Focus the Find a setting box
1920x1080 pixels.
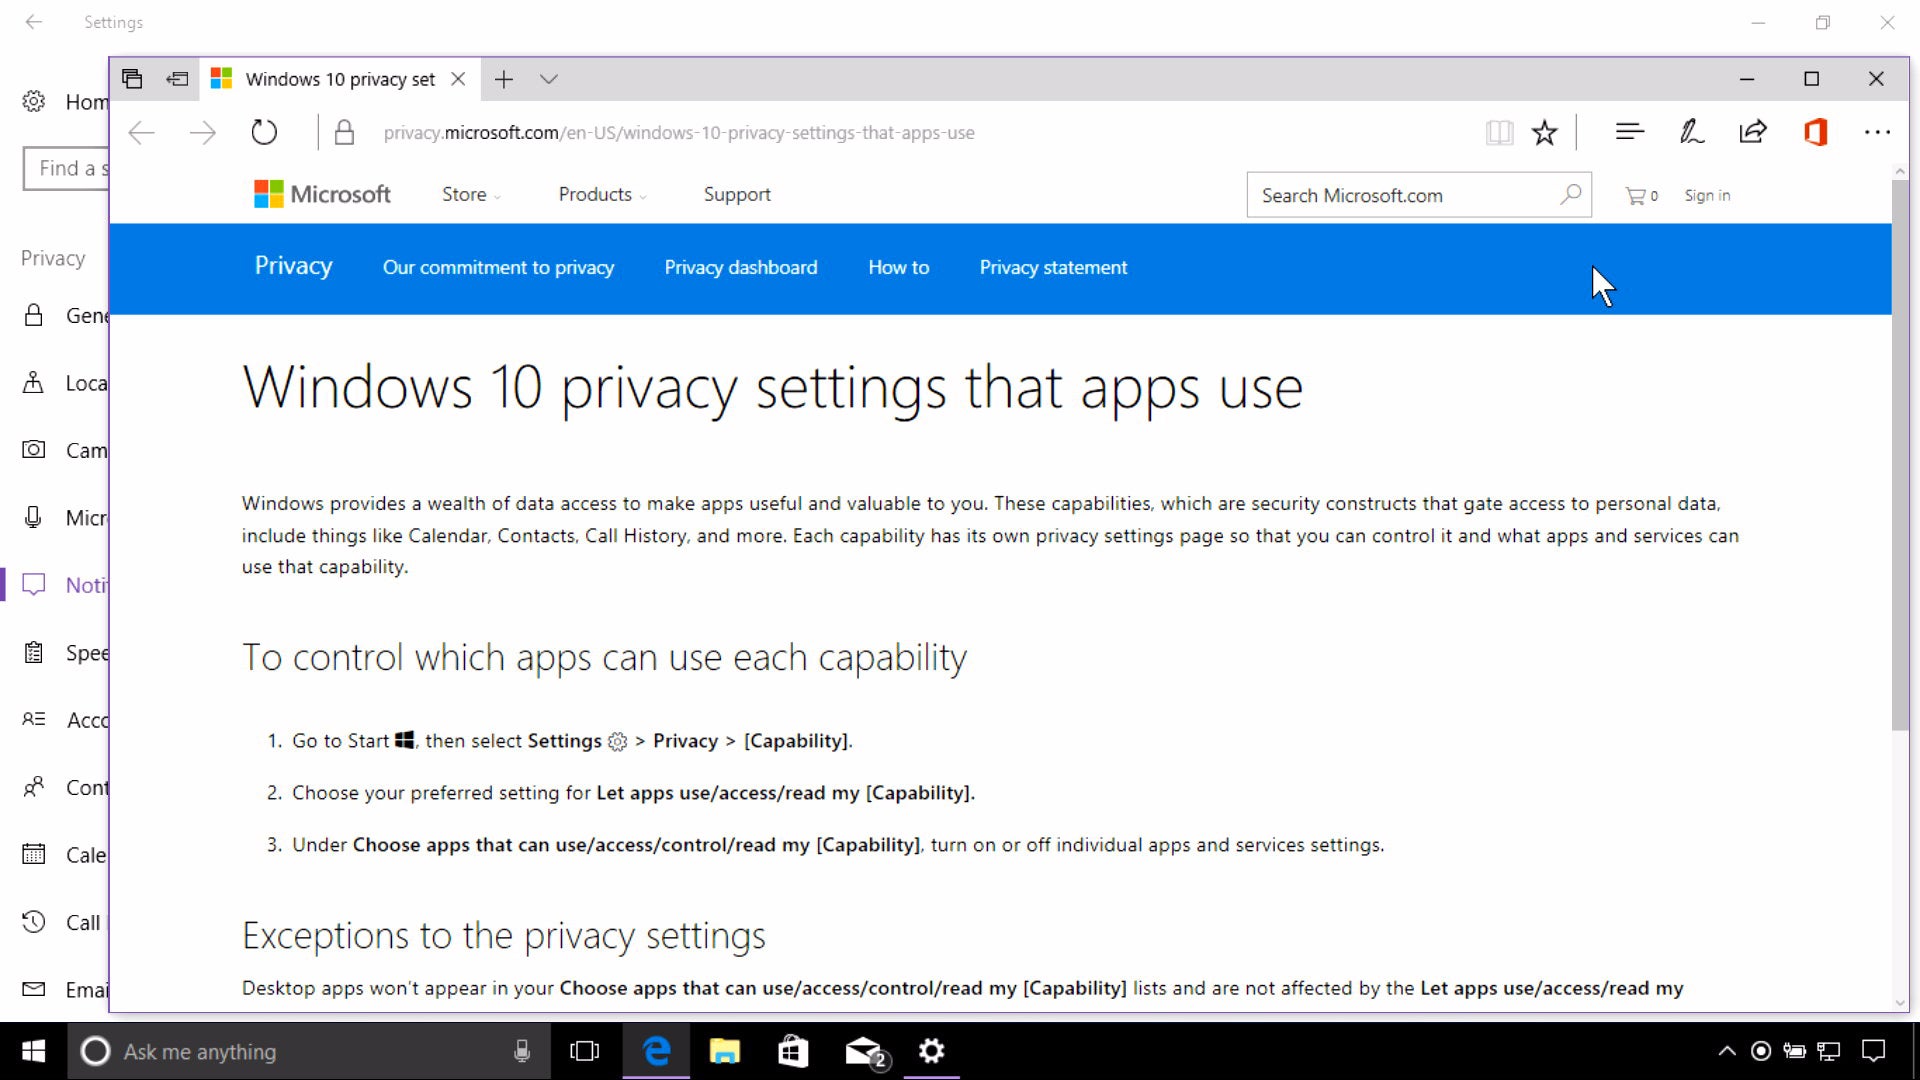point(66,168)
